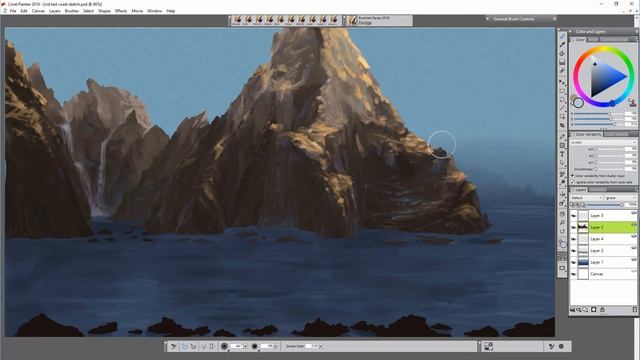Viewport: 640px width, 360px height.
Task: Open the paper texture selector in toolbox
Action: [562, 257]
